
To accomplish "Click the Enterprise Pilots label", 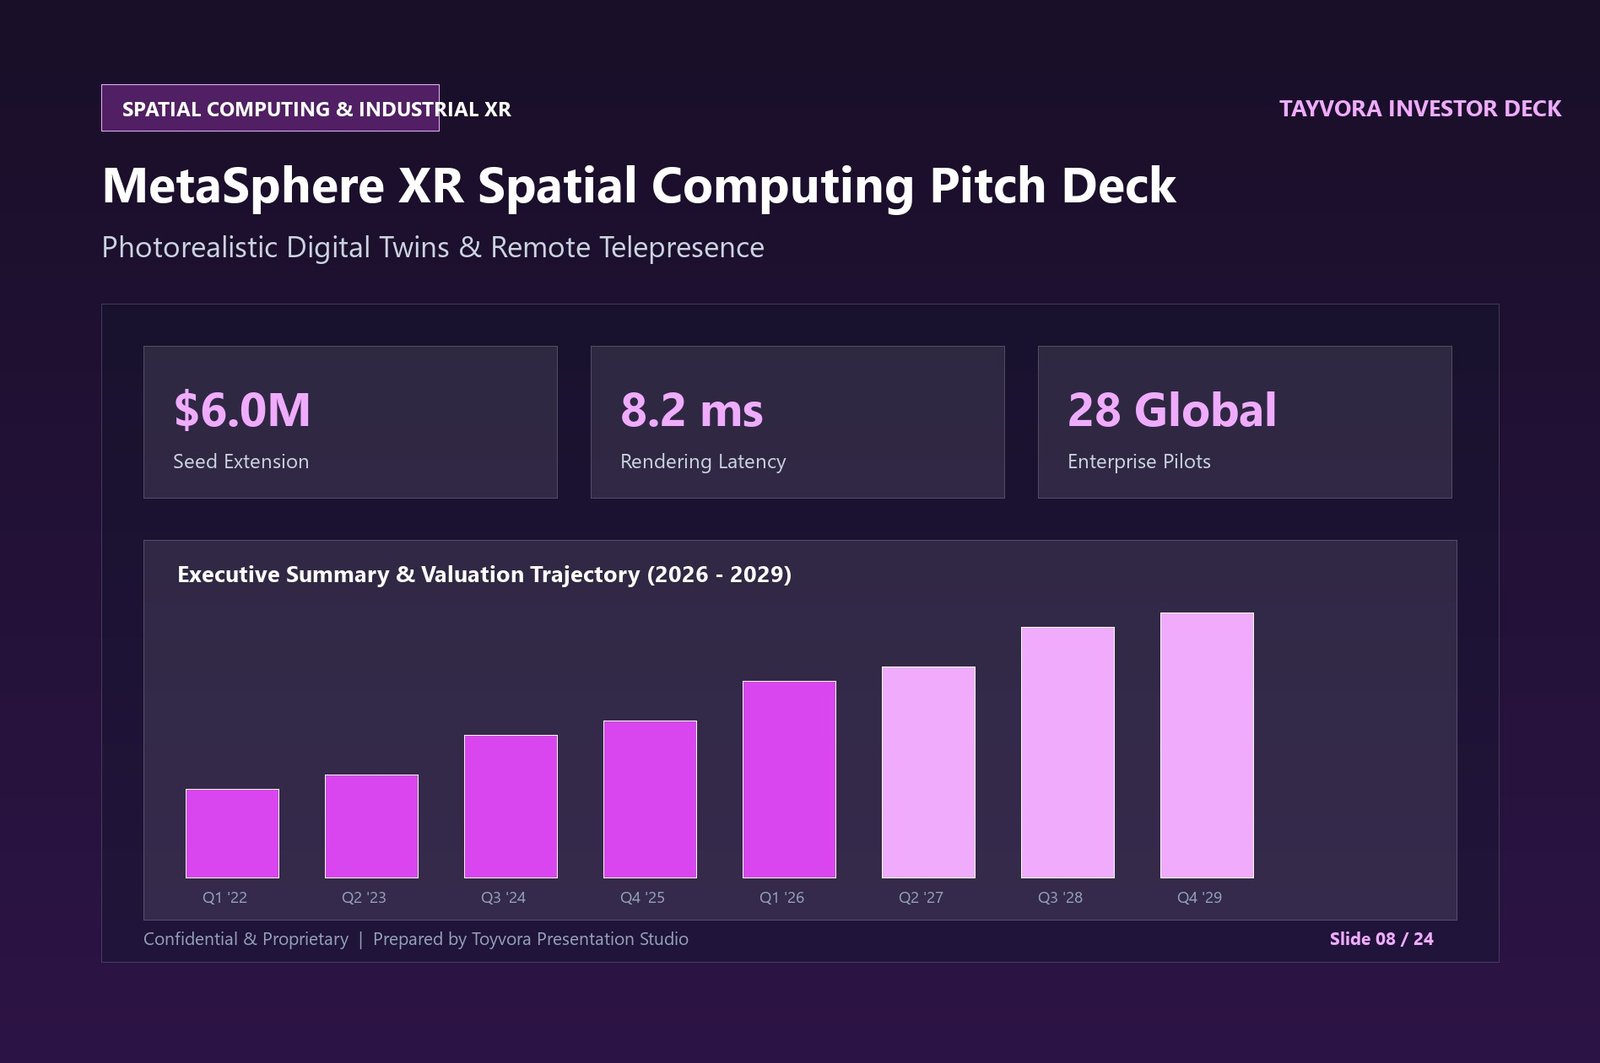I will click(x=1139, y=462).
